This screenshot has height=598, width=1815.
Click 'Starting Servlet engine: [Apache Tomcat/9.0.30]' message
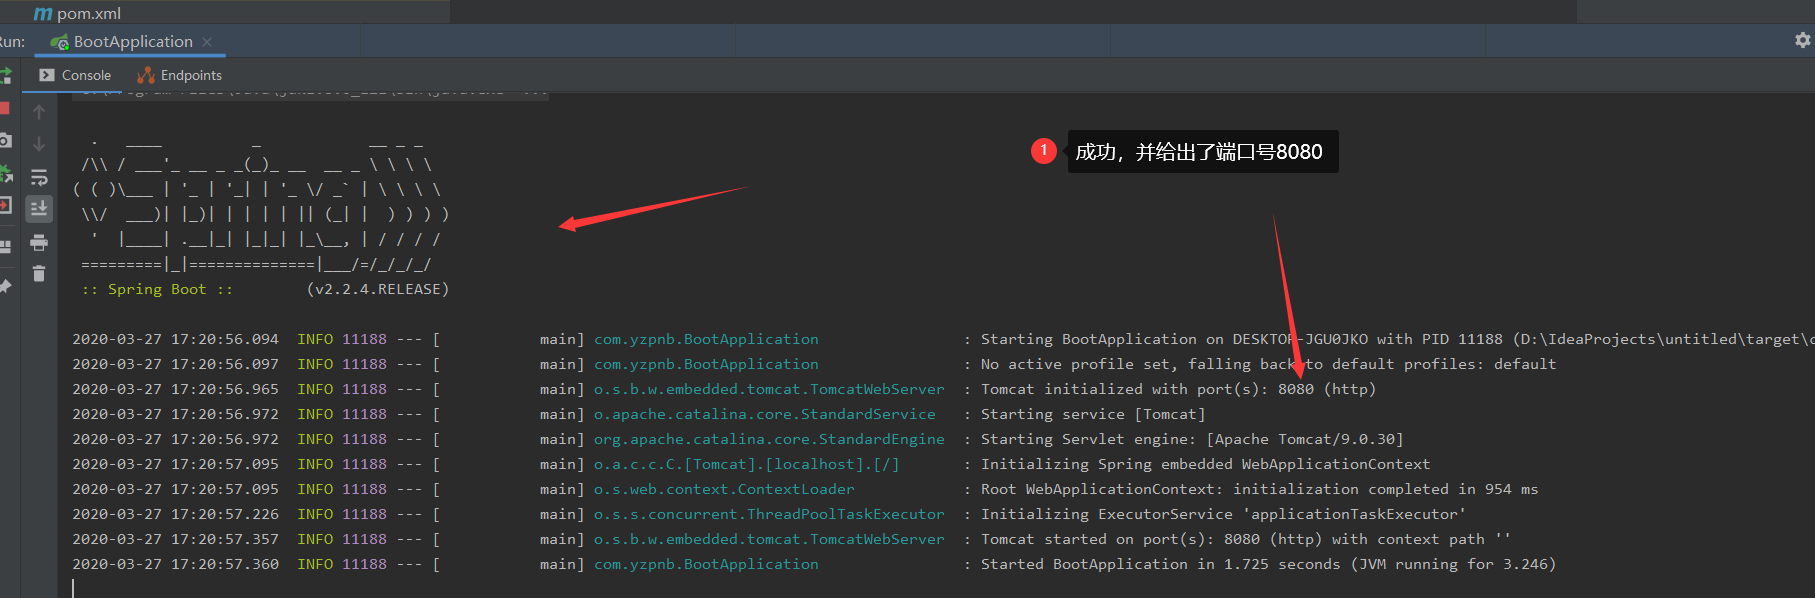[1192, 439]
